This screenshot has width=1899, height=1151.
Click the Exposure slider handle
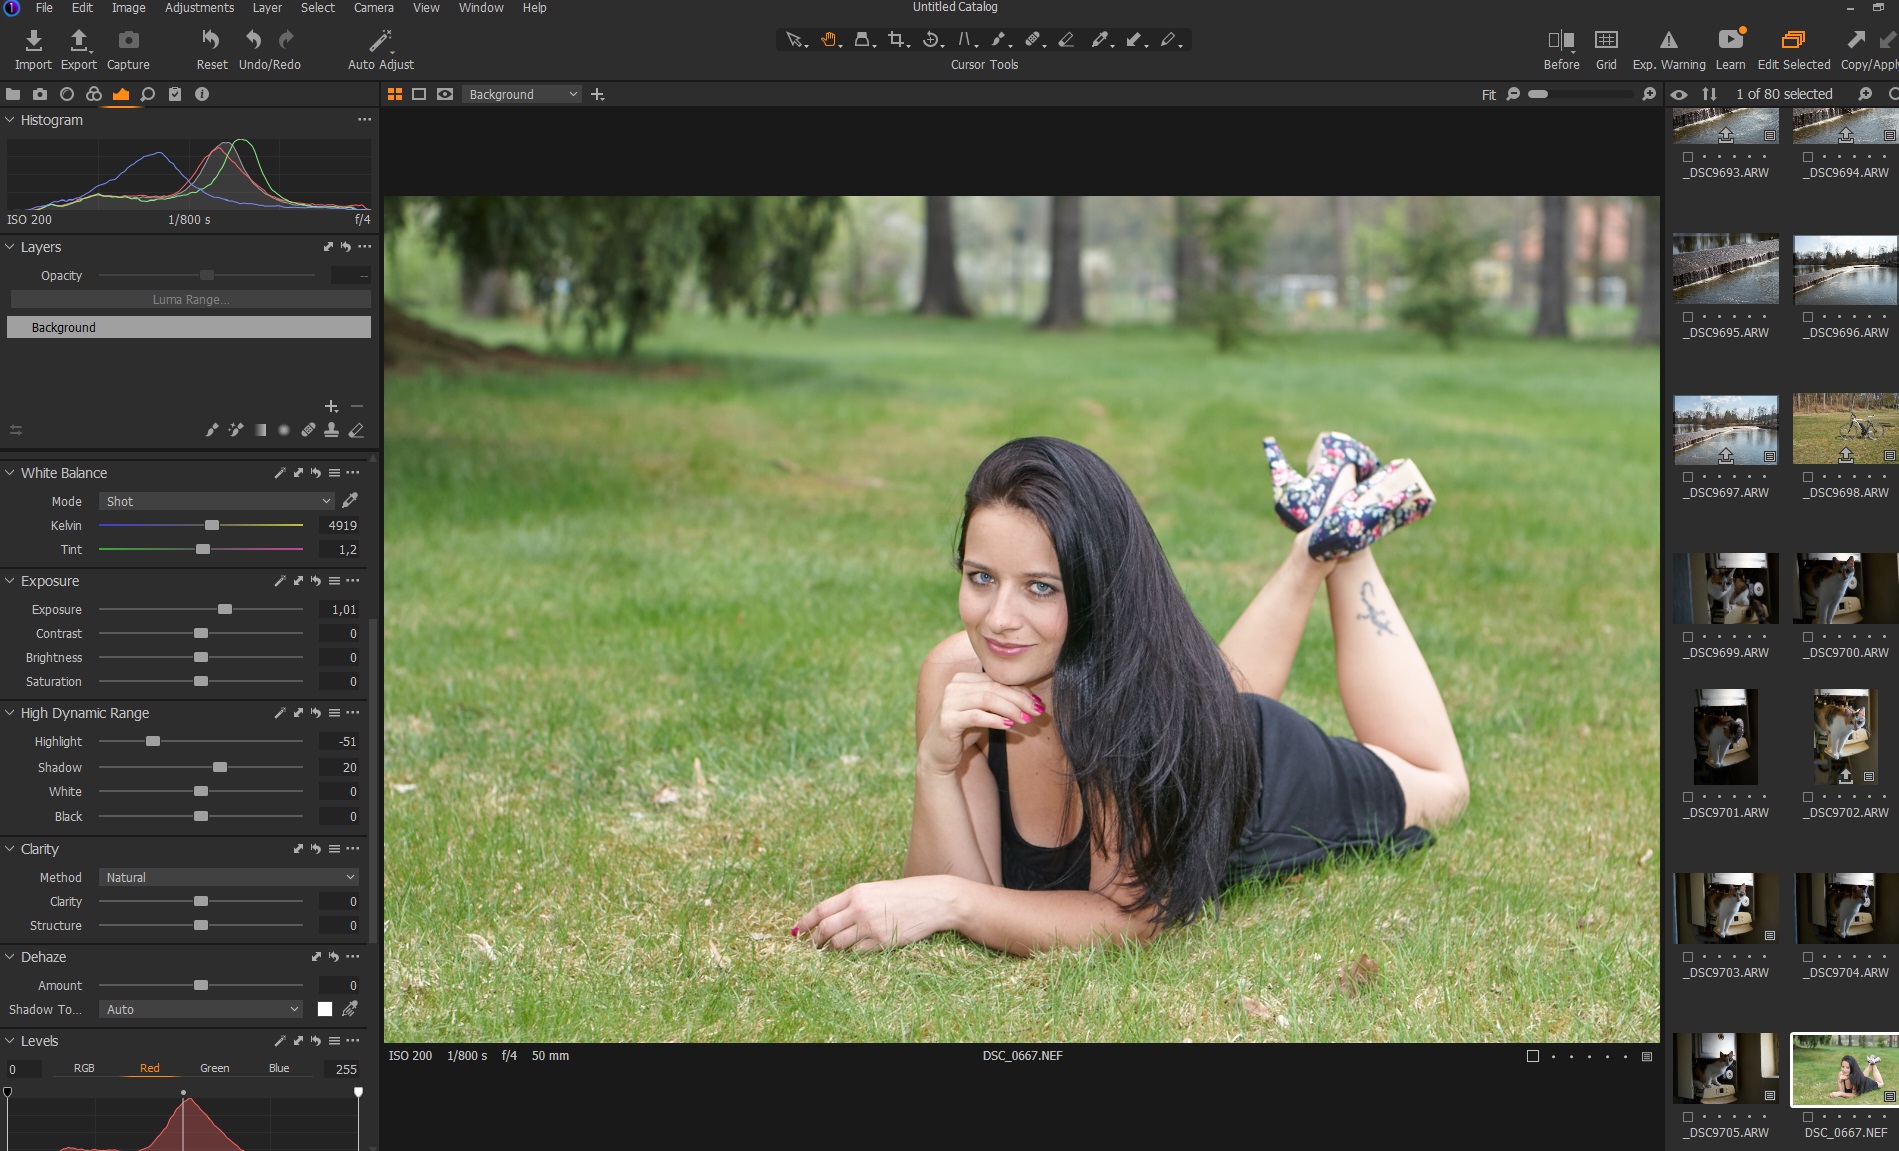click(x=225, y=609)
